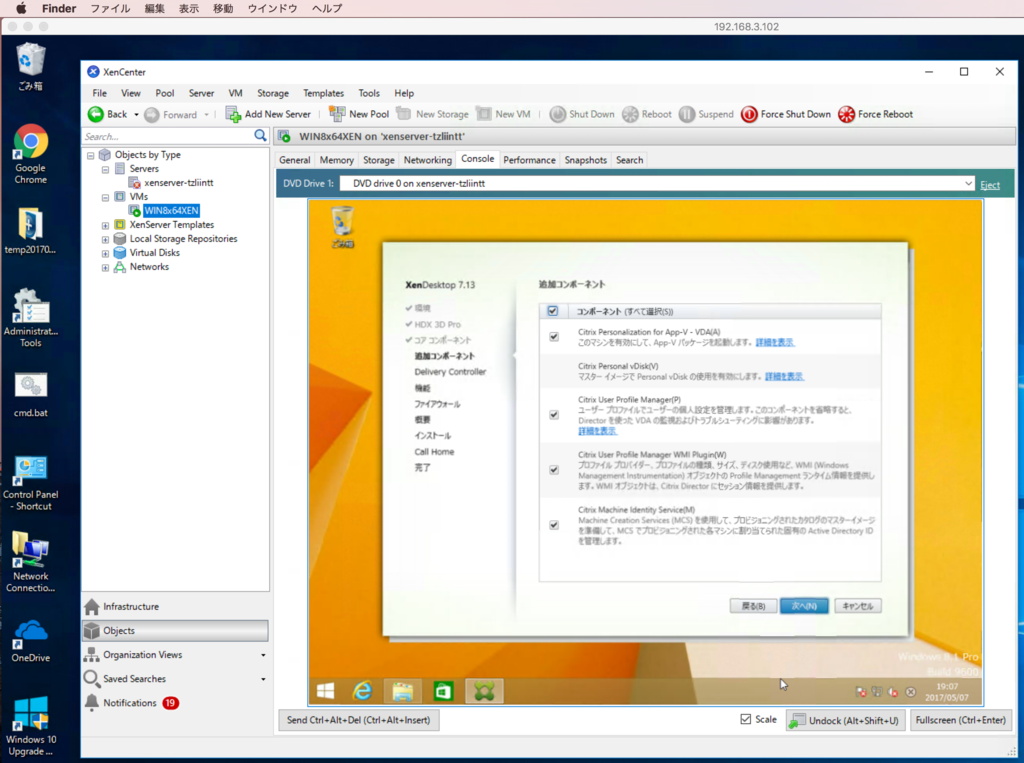Click the search magnifier icon in XenCenter
Viewport: 1024px width, 763px height.
tap(260, 135)
